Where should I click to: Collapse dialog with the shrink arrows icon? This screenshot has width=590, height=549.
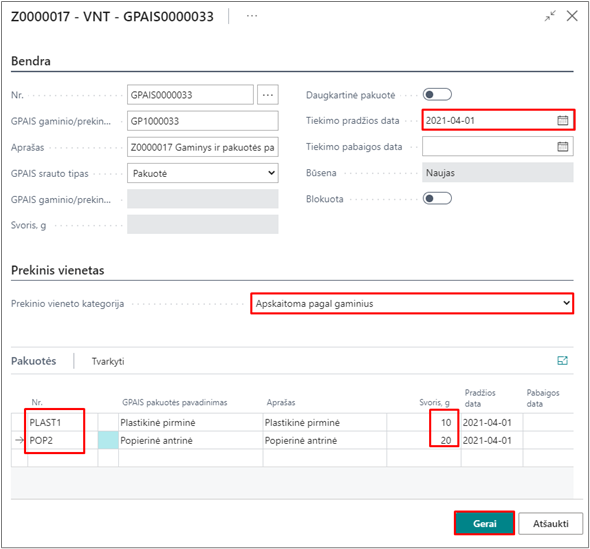point(550,16)
